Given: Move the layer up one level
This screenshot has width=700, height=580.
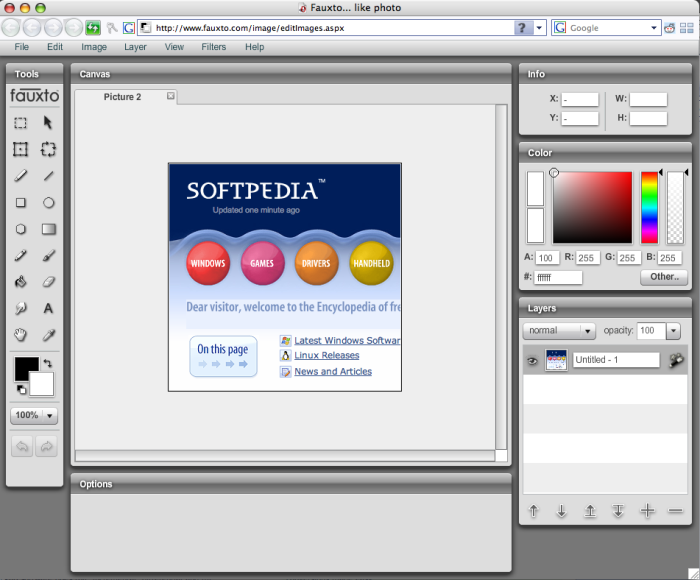Looking at the screenshot, I should [533, 510].
